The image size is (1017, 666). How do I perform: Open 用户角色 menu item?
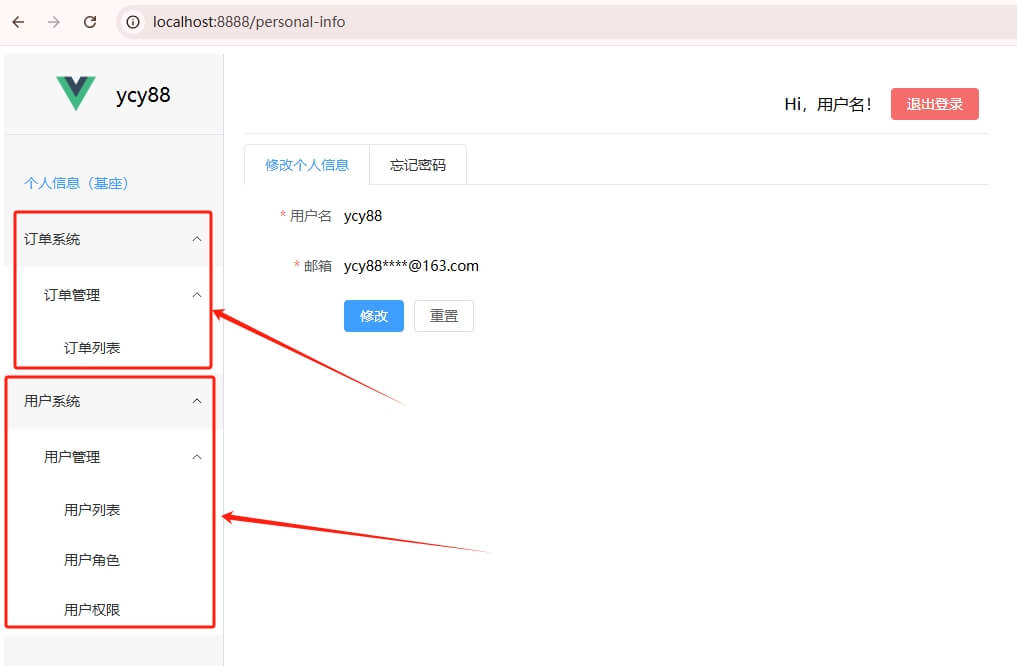coord(92,560)
